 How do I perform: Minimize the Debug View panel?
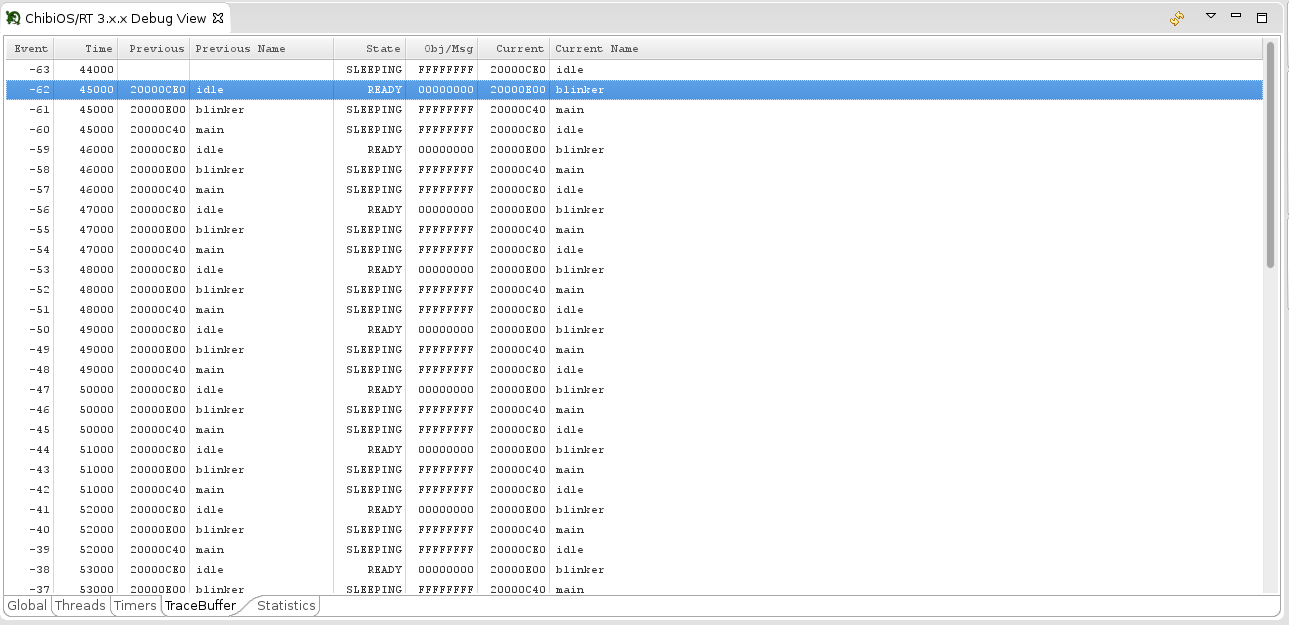point(1236,16)
